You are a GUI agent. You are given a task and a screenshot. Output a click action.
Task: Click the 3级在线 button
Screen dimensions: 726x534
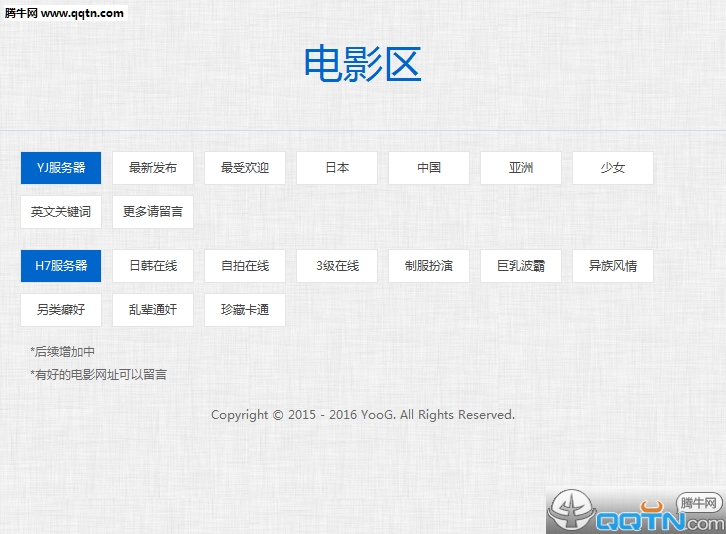(x=337, y=266)
